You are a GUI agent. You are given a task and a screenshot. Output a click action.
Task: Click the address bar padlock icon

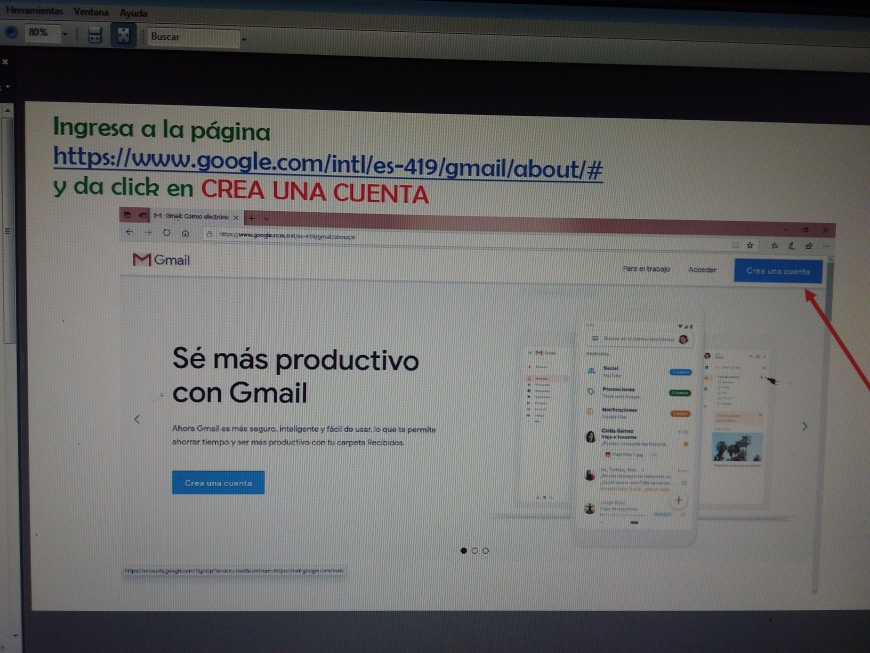tap(209, 235)
